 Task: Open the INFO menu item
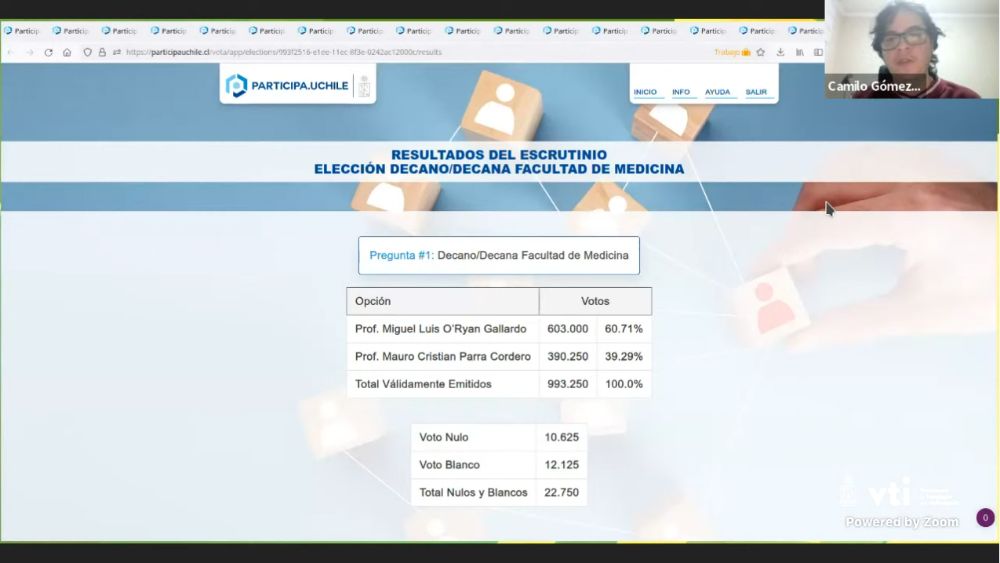tap(681, 92)
